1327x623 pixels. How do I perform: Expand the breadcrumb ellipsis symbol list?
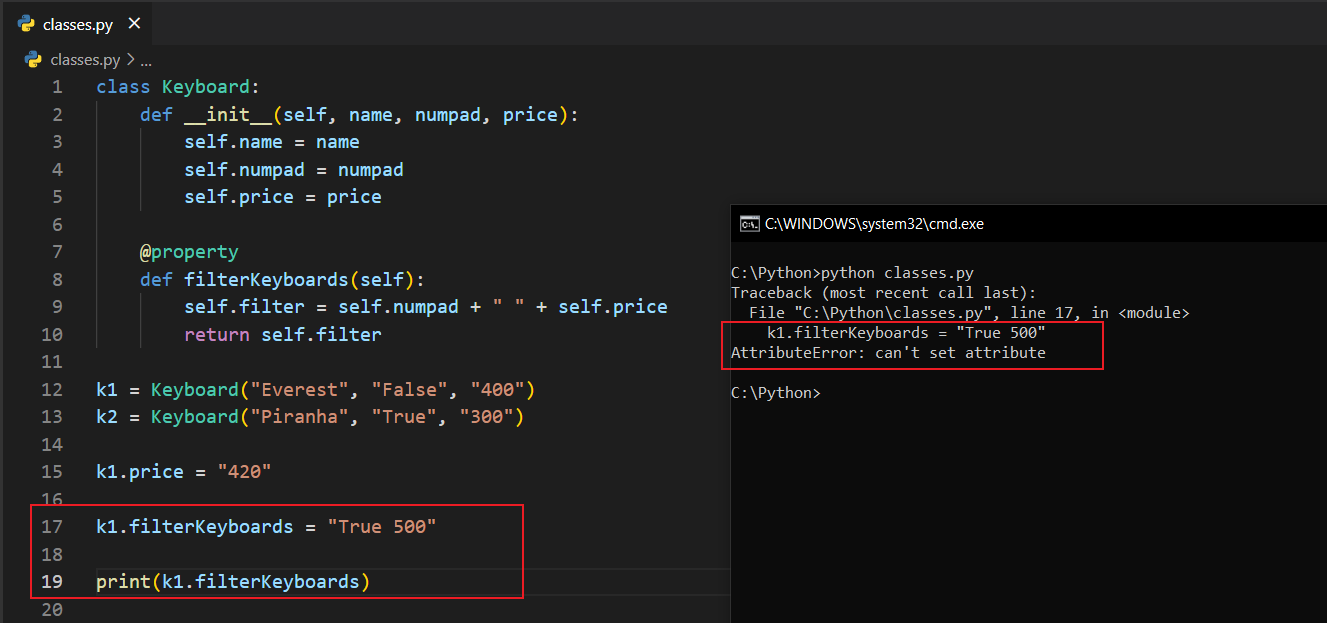click(144, 59)
